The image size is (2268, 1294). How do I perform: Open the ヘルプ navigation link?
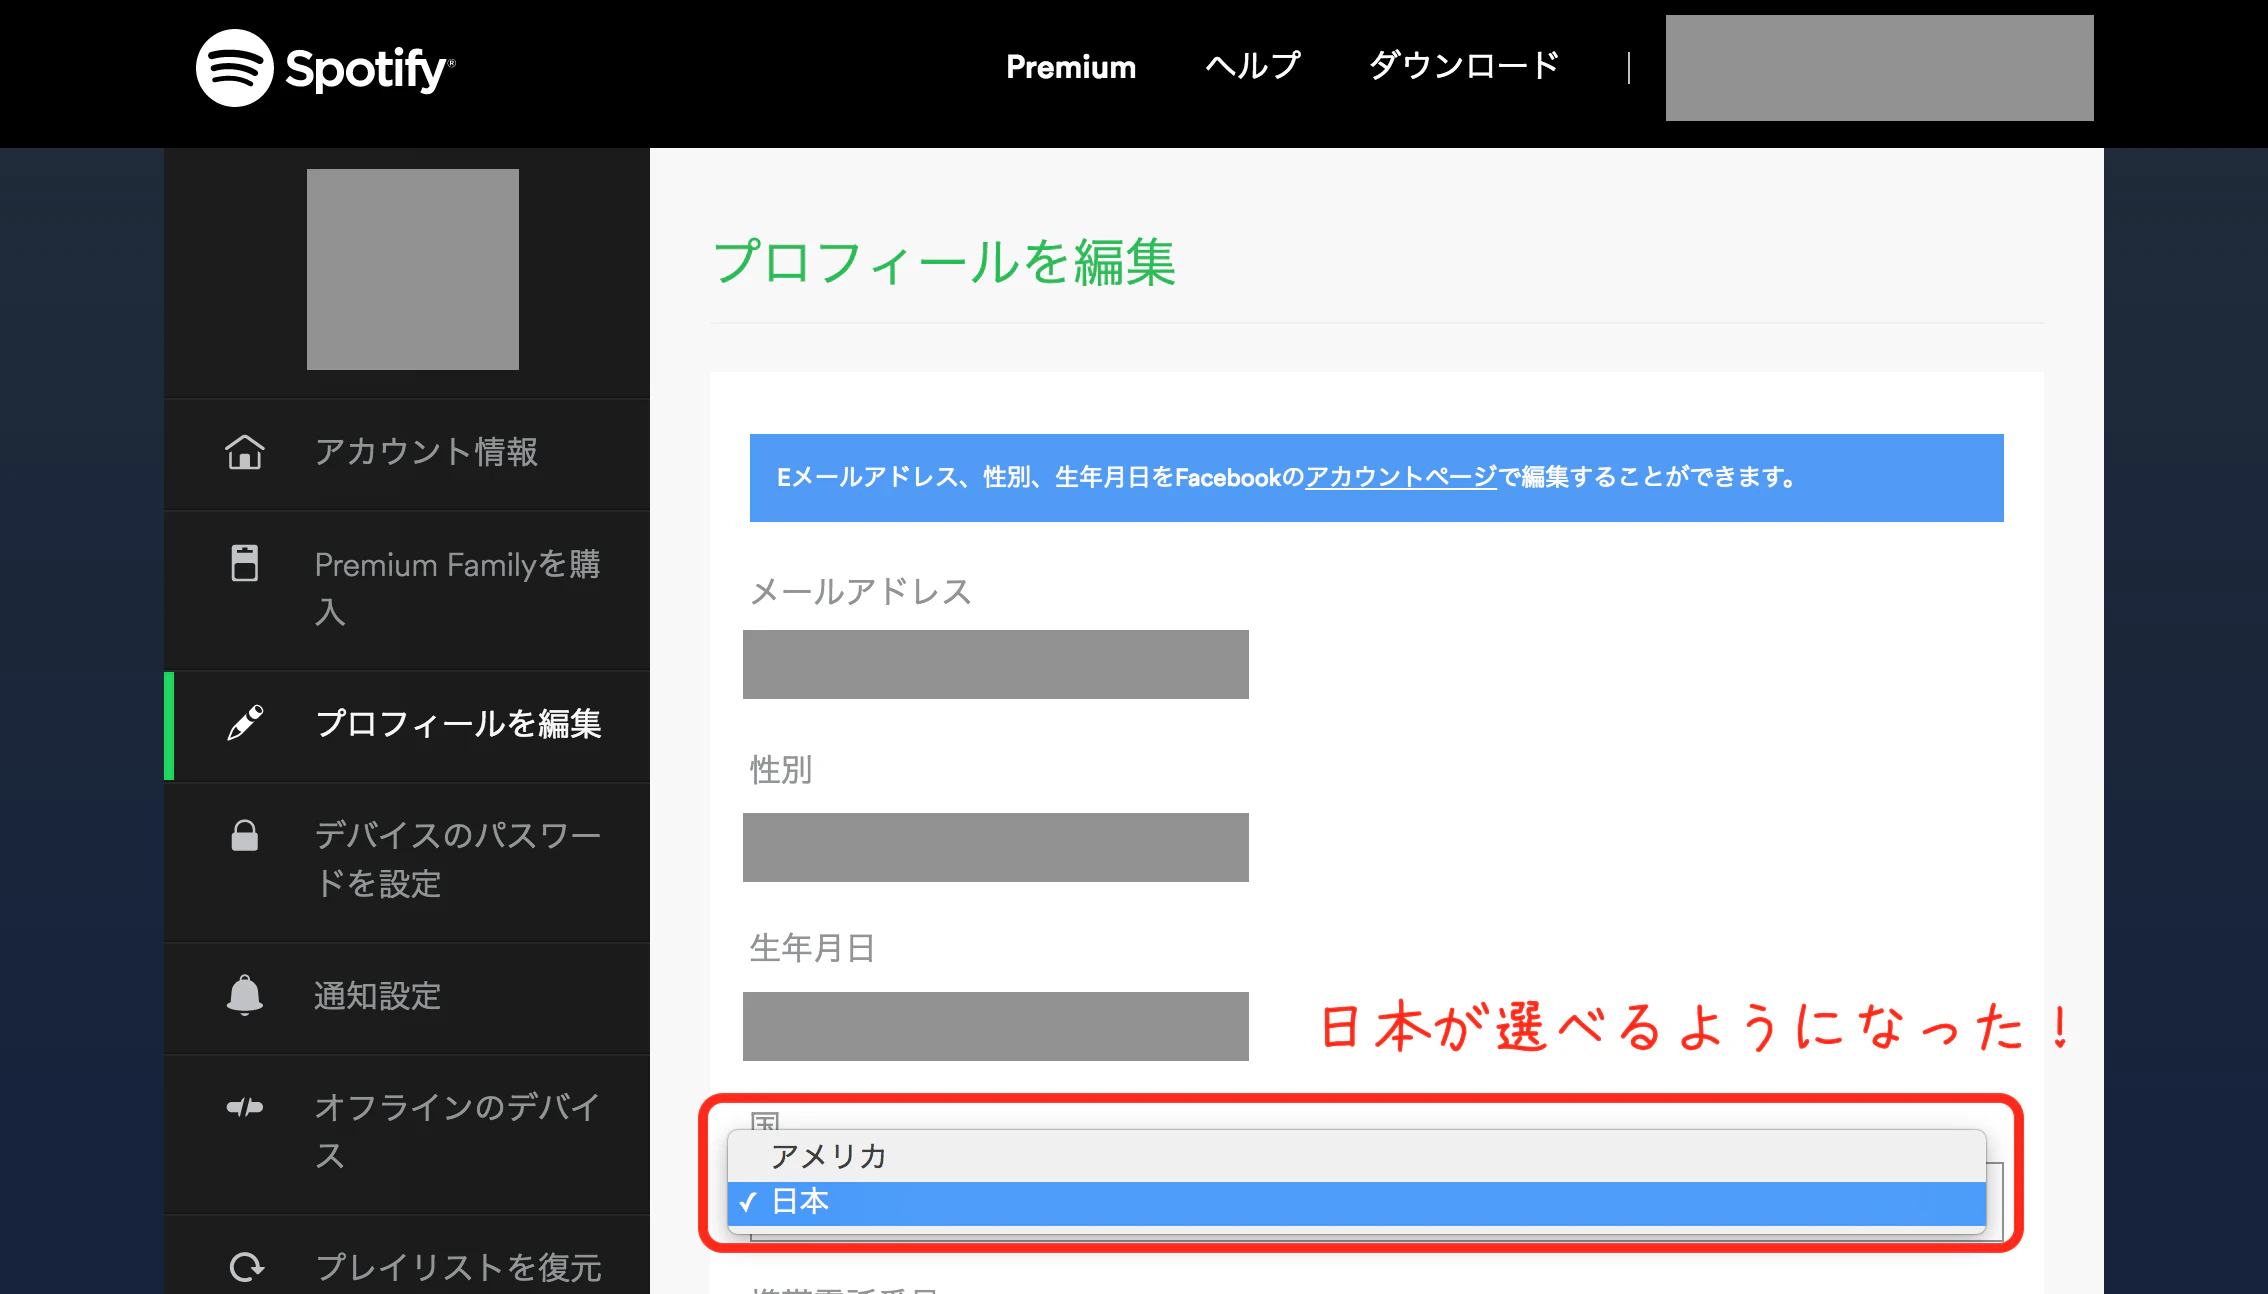coord(1253,66)
